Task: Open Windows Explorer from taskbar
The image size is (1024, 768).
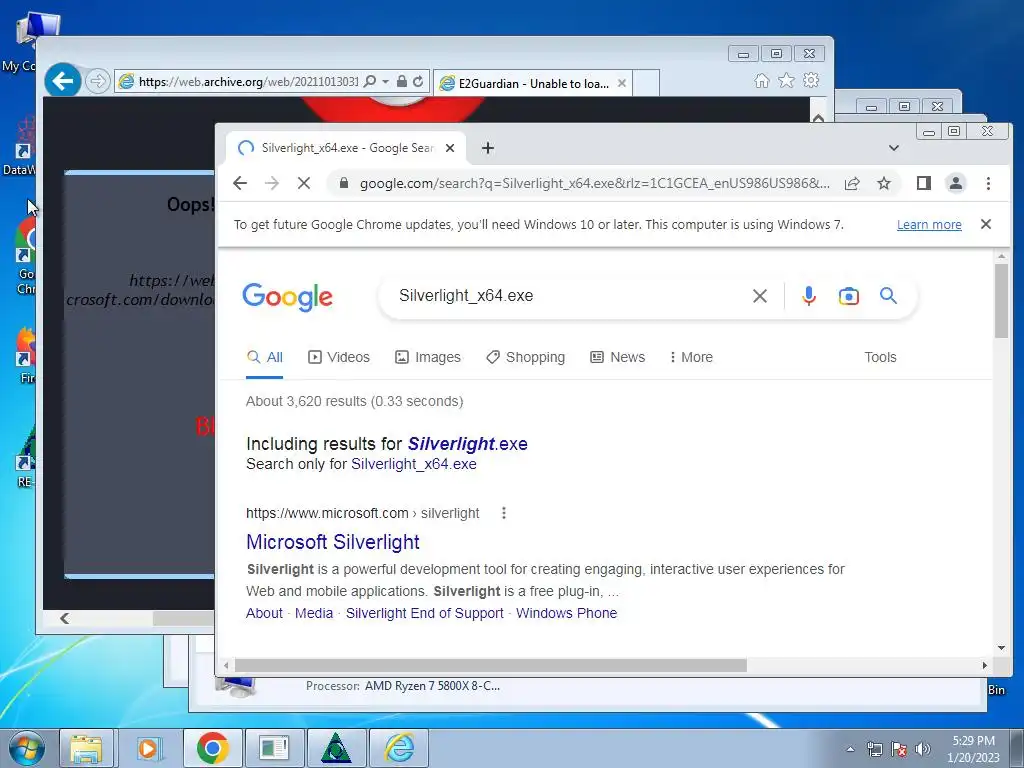Action: (x=86, y=748)
